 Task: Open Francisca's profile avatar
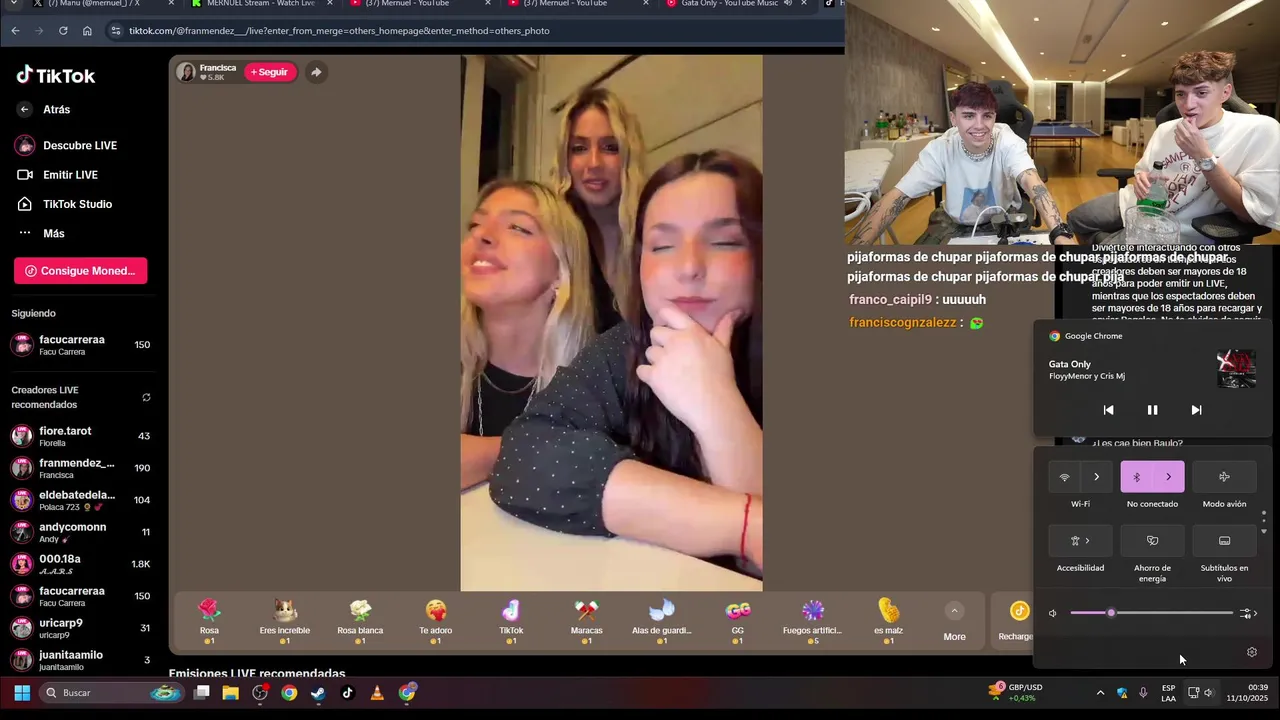tap(186, 72)
